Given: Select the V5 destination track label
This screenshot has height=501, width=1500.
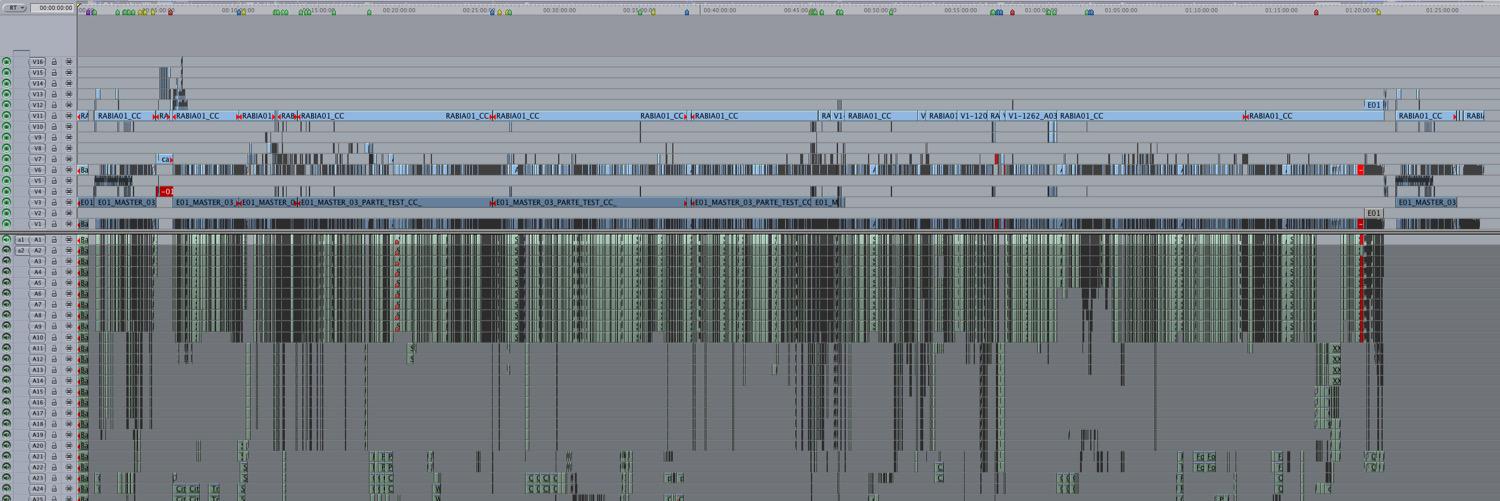Looking at the screenshot, I should click(38, 181).
